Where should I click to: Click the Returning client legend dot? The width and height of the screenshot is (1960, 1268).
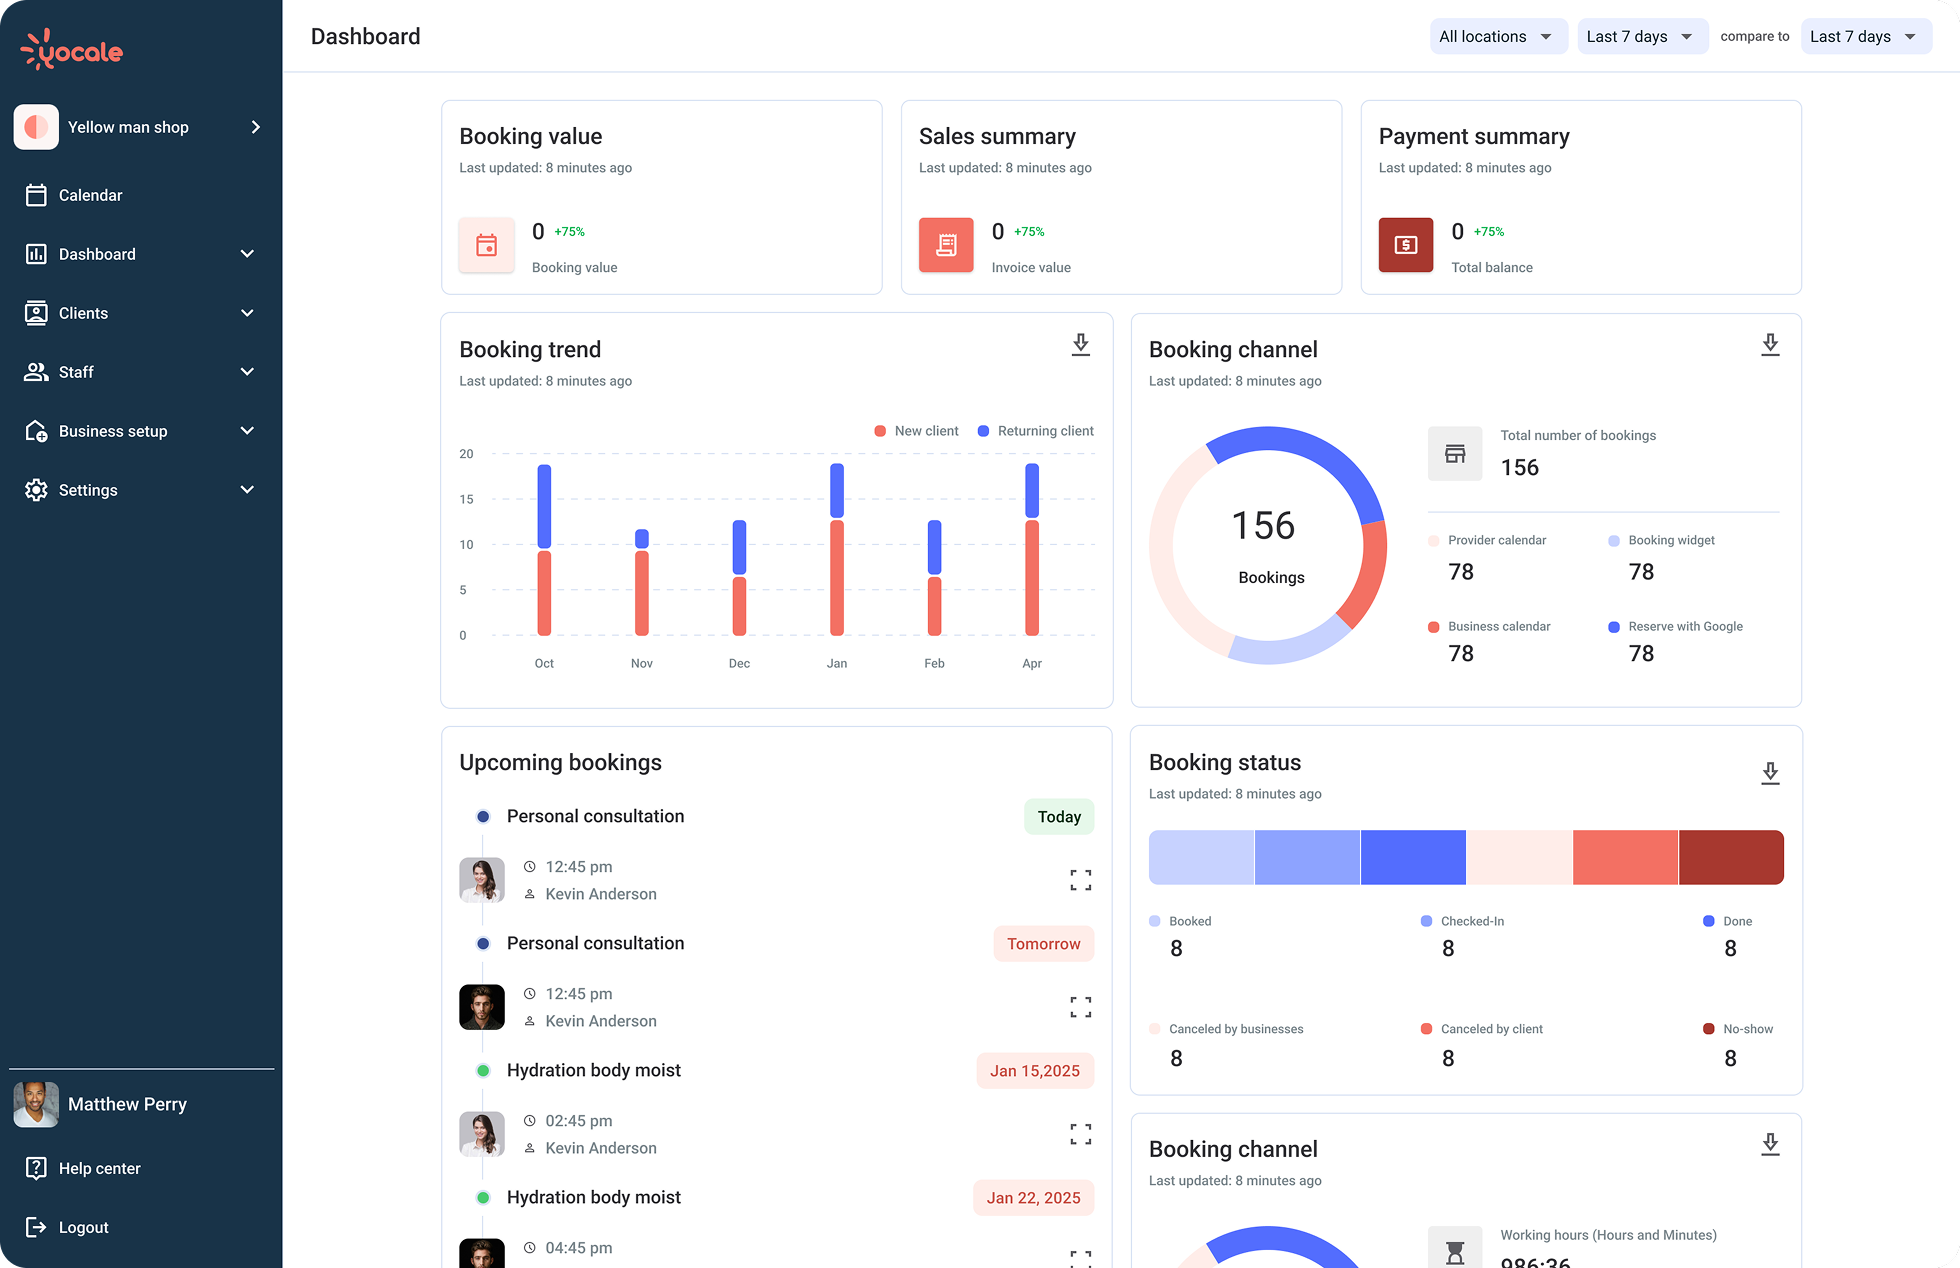point(983,431)
